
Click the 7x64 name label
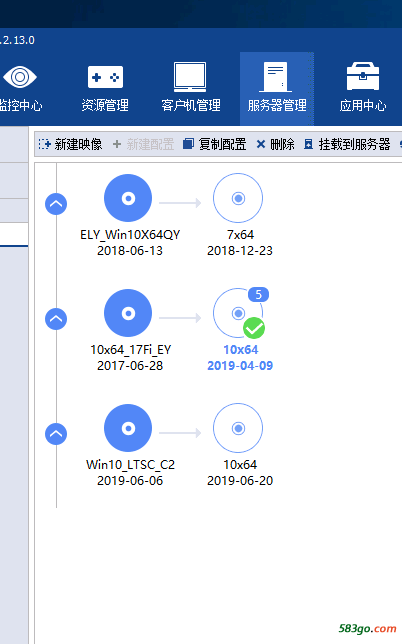240,235
